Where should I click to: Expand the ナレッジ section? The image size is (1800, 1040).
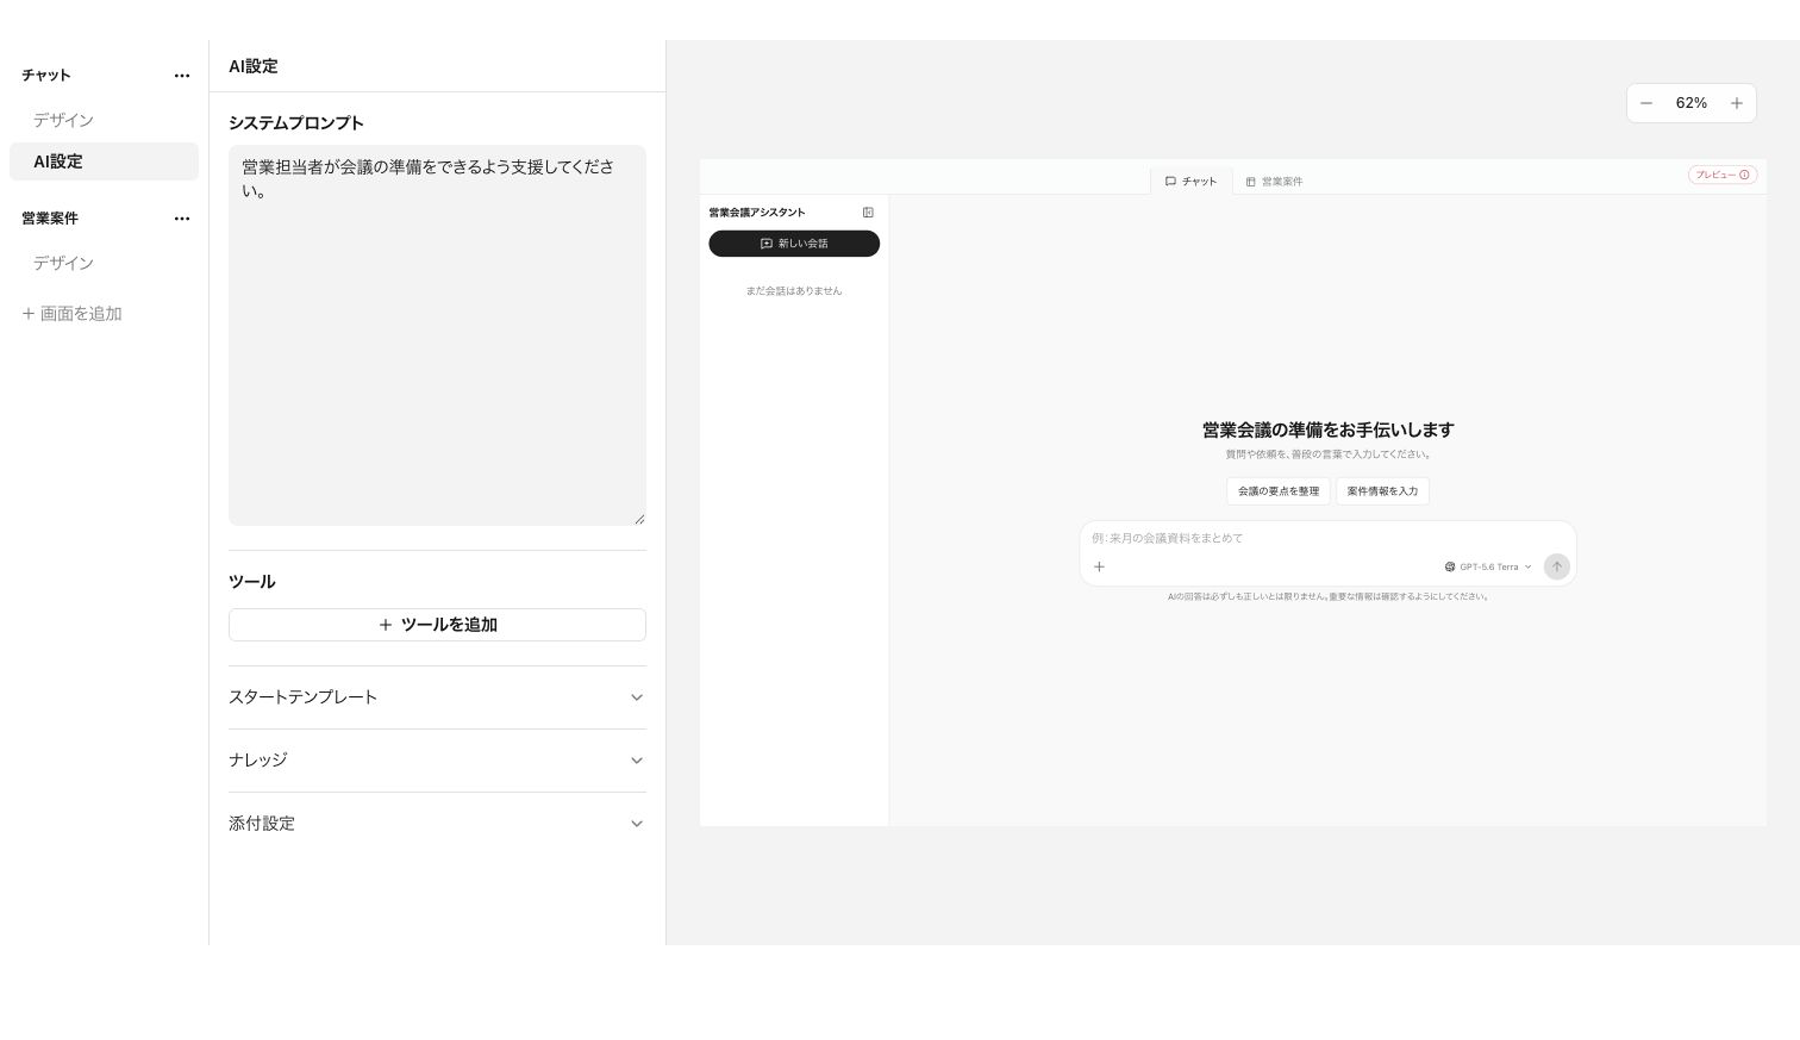pos(437,761)
